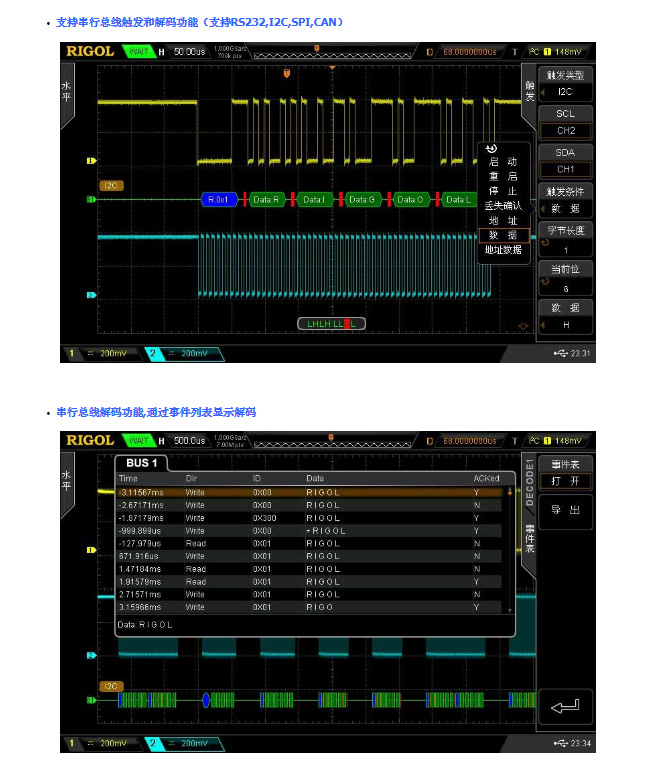
Task: Choose 停止 in the trigger condition popup
Action: pyautogui.click(x=502, y=191)
